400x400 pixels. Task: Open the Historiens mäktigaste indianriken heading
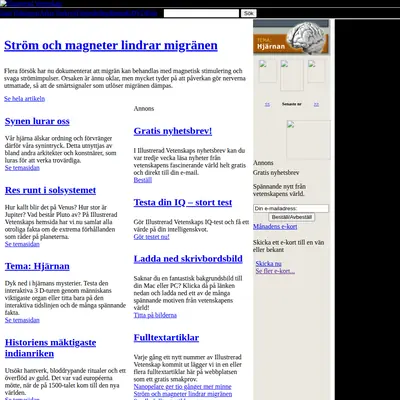coord(50,348)
